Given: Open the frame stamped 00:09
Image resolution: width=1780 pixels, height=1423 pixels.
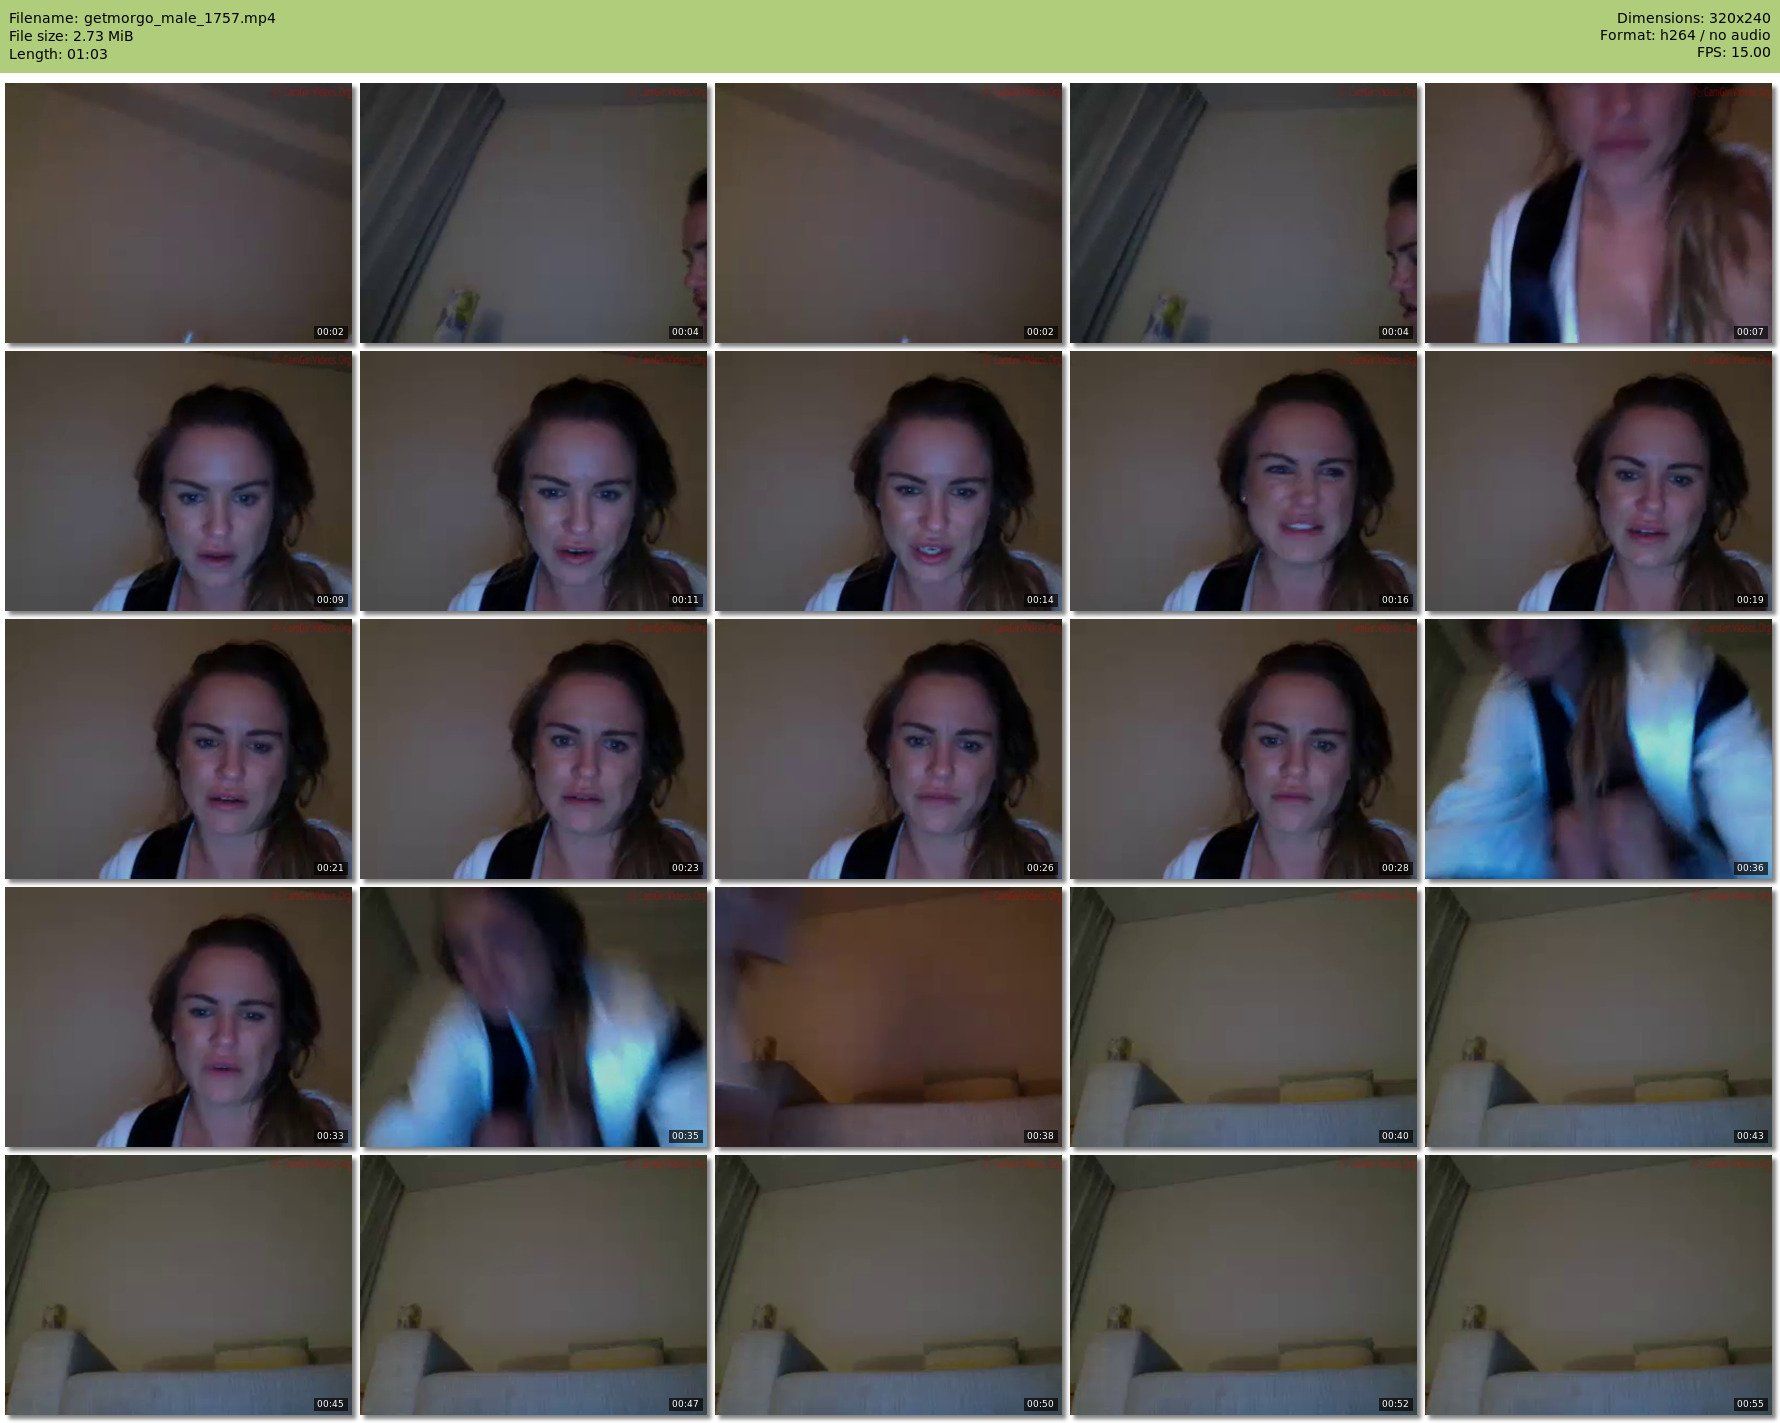Looking at the screenshot, I should coord(178,481).
